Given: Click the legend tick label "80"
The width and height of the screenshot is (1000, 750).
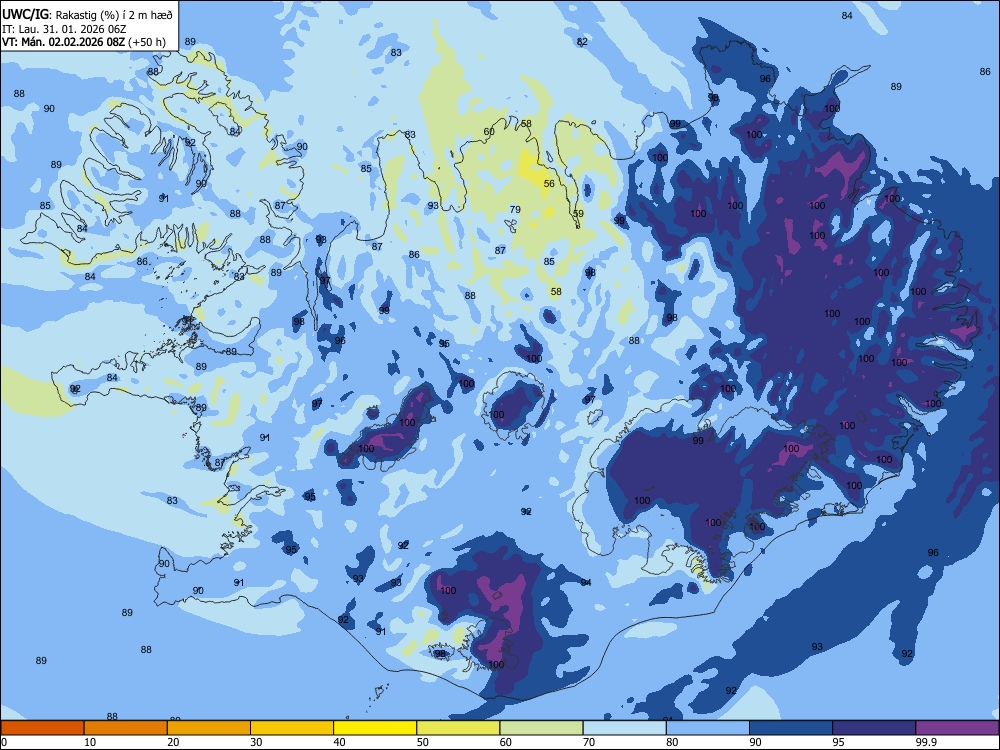Looking at the screenshot, I should pos(672,742).
